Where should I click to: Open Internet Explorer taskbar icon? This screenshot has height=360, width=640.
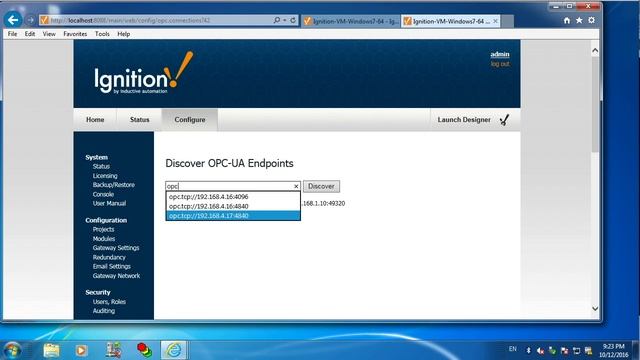(x=173, y=350)
